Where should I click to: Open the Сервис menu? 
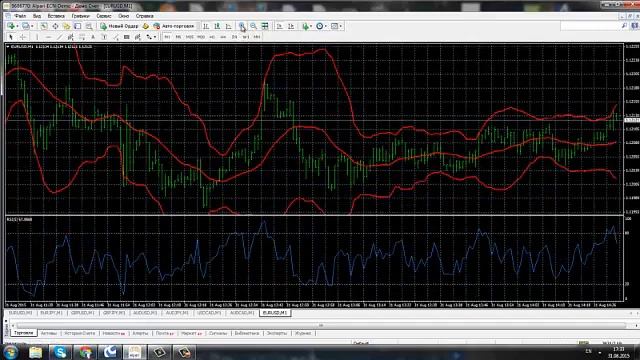[104, 16]
